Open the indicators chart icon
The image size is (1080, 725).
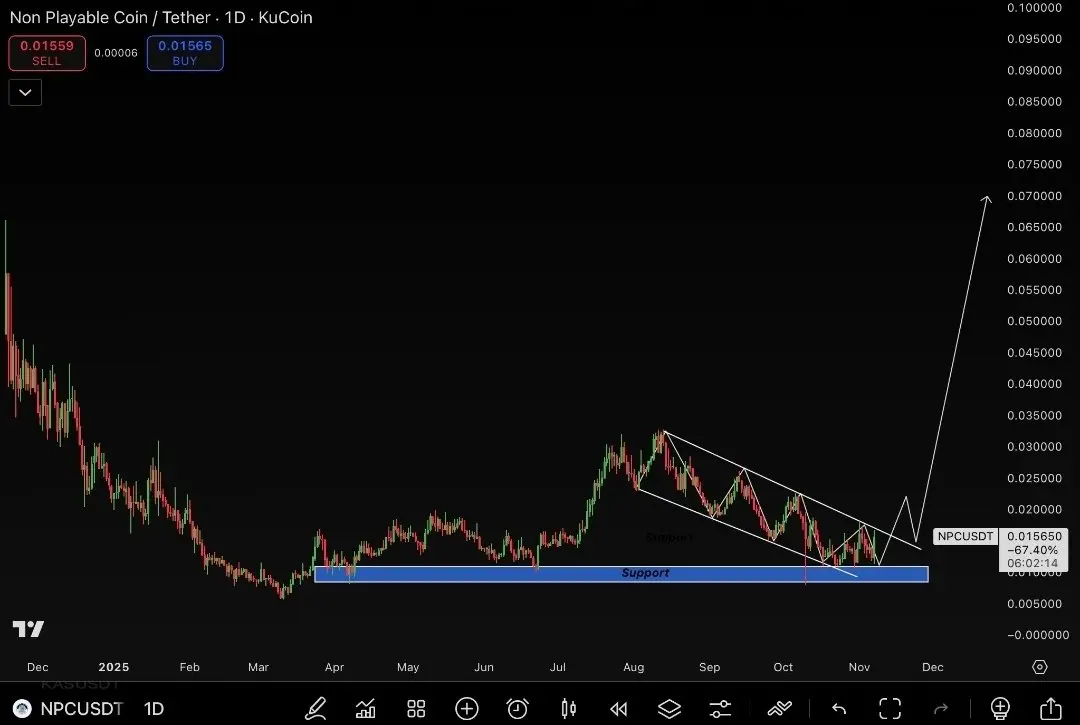click(366, 708)
